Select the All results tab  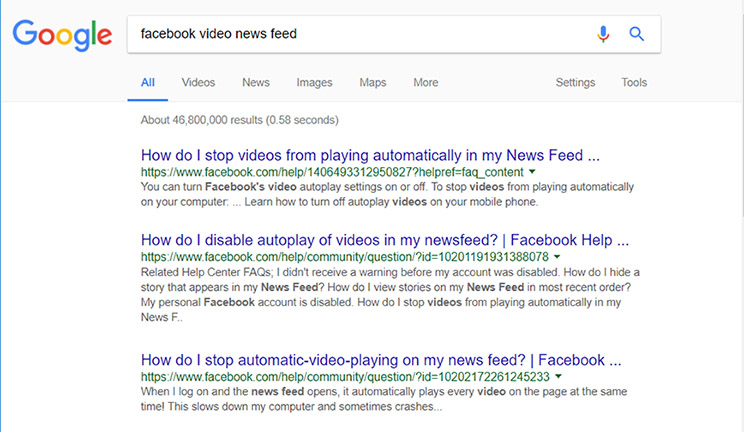148,83
